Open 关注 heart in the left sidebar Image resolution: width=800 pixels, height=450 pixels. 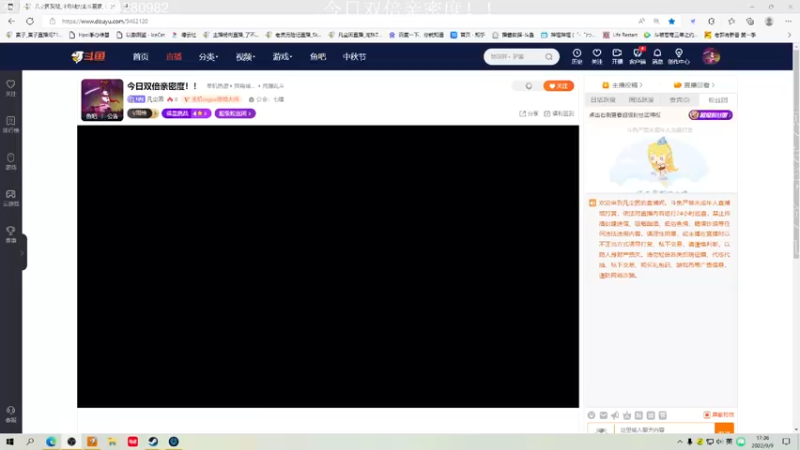[11, 88]
